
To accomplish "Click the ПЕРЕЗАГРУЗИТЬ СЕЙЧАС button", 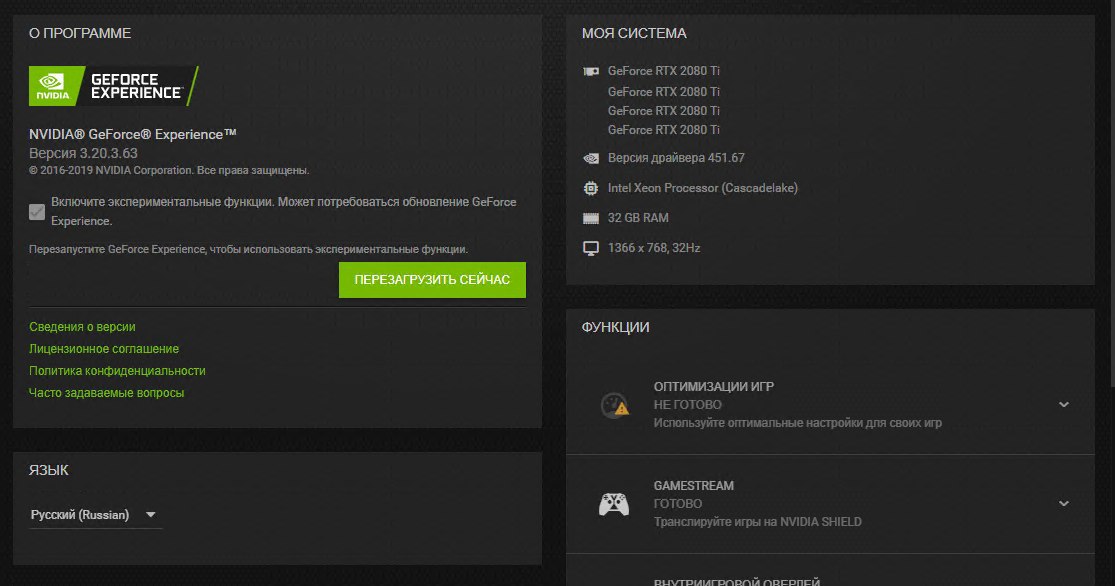I will pos(432,280).
